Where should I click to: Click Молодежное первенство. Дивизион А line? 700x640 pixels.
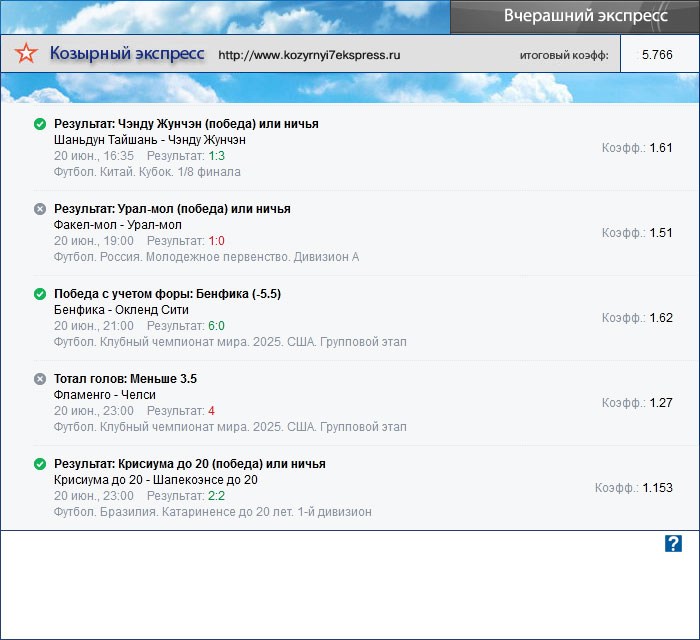206,257
